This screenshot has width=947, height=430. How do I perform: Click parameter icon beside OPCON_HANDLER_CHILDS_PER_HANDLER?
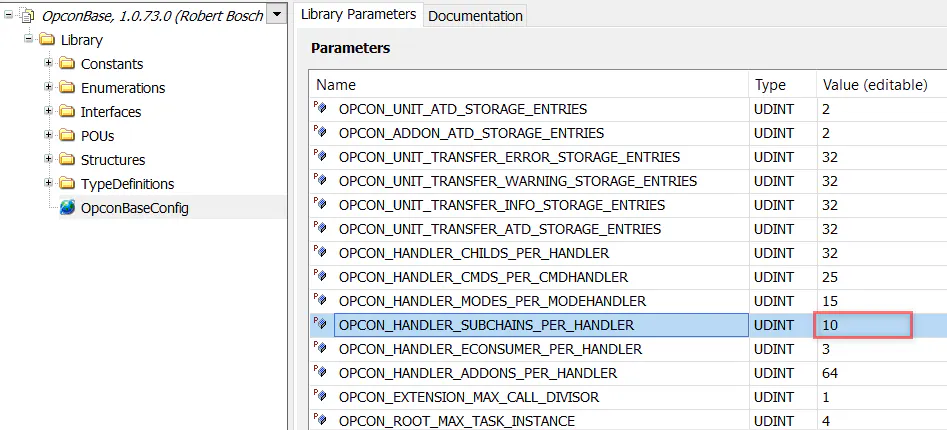[321, 253]
